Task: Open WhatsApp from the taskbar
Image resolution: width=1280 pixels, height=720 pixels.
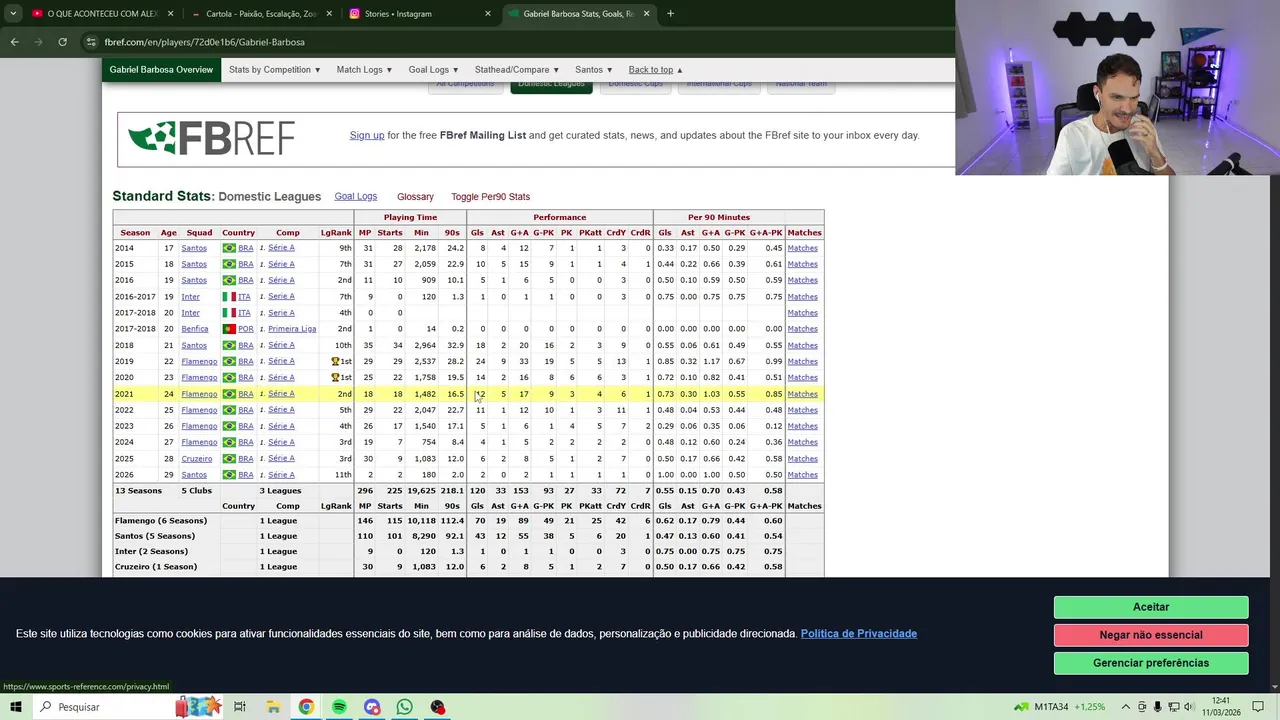Action: pyautogui.click(x=404, y=707)
